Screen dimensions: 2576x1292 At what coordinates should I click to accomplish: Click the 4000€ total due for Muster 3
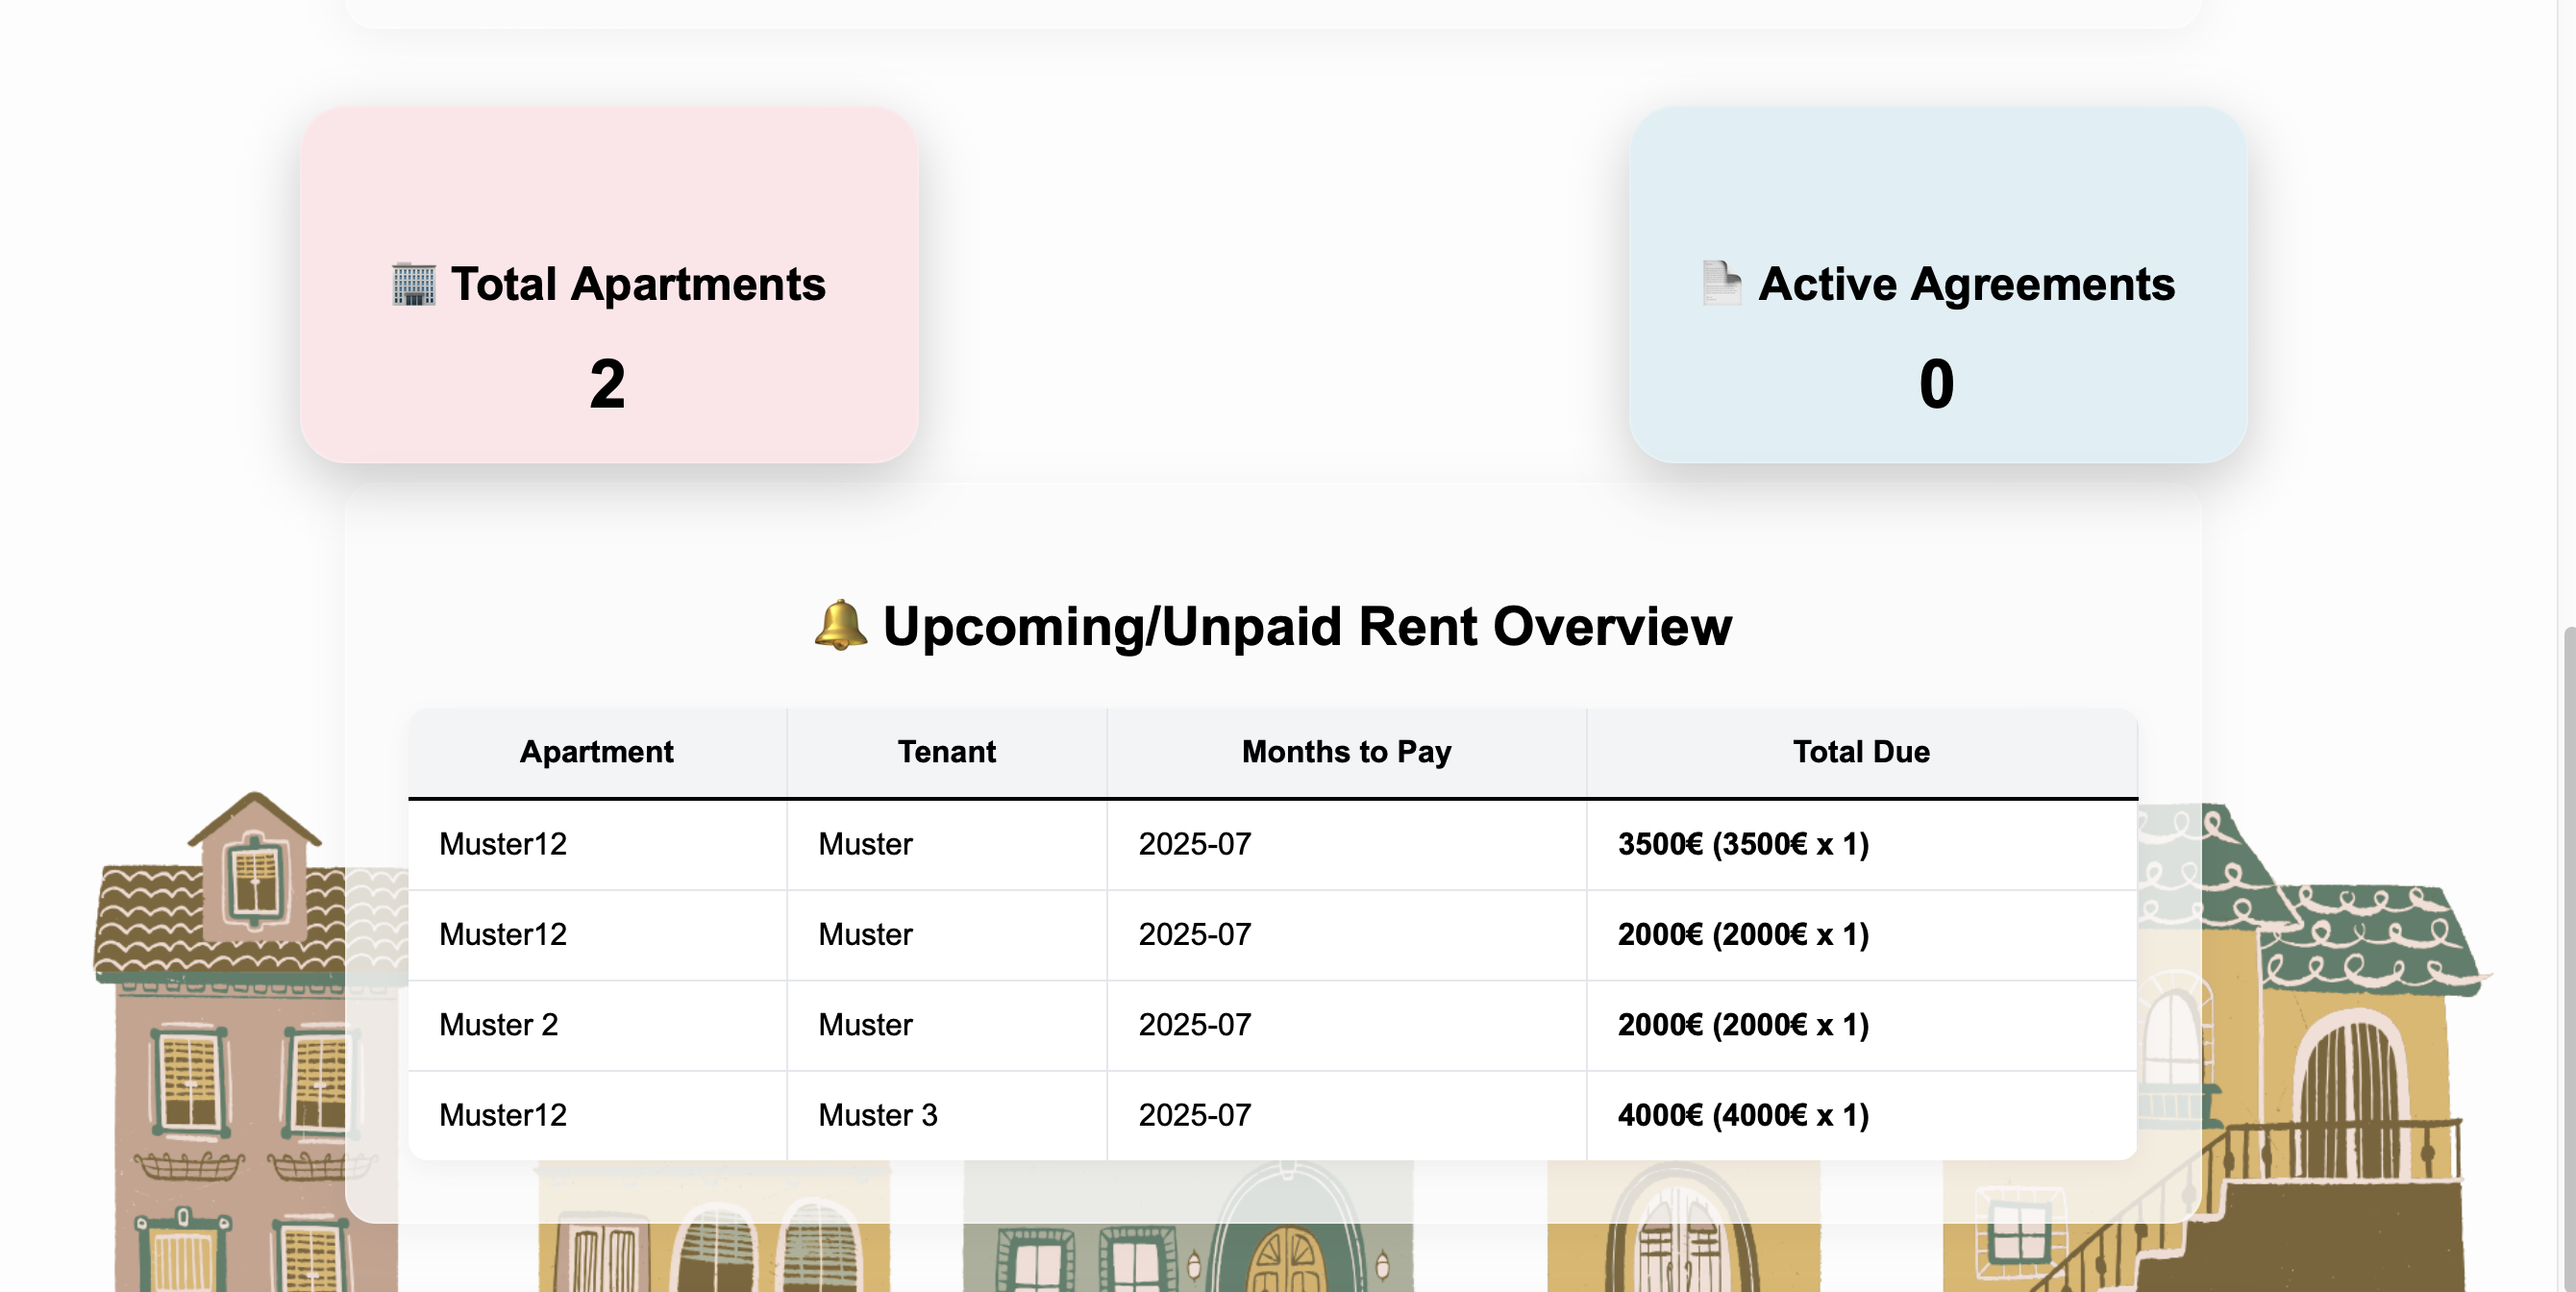coord(1745,1114)
